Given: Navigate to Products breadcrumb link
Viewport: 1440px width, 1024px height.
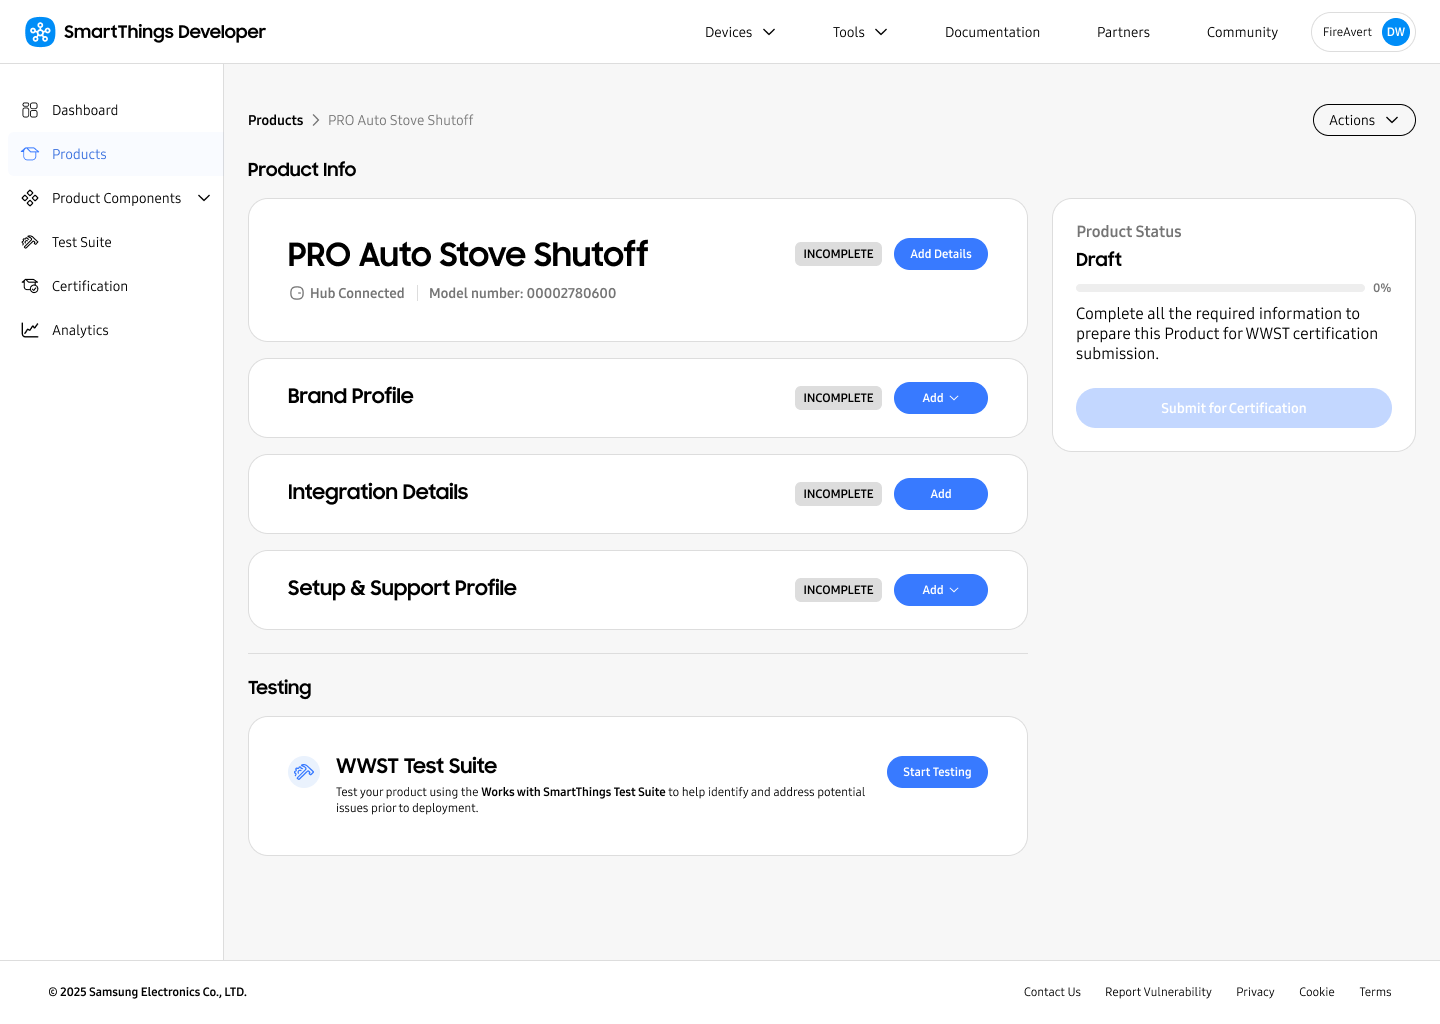Looking at the screenshot, I should (275, 120).
